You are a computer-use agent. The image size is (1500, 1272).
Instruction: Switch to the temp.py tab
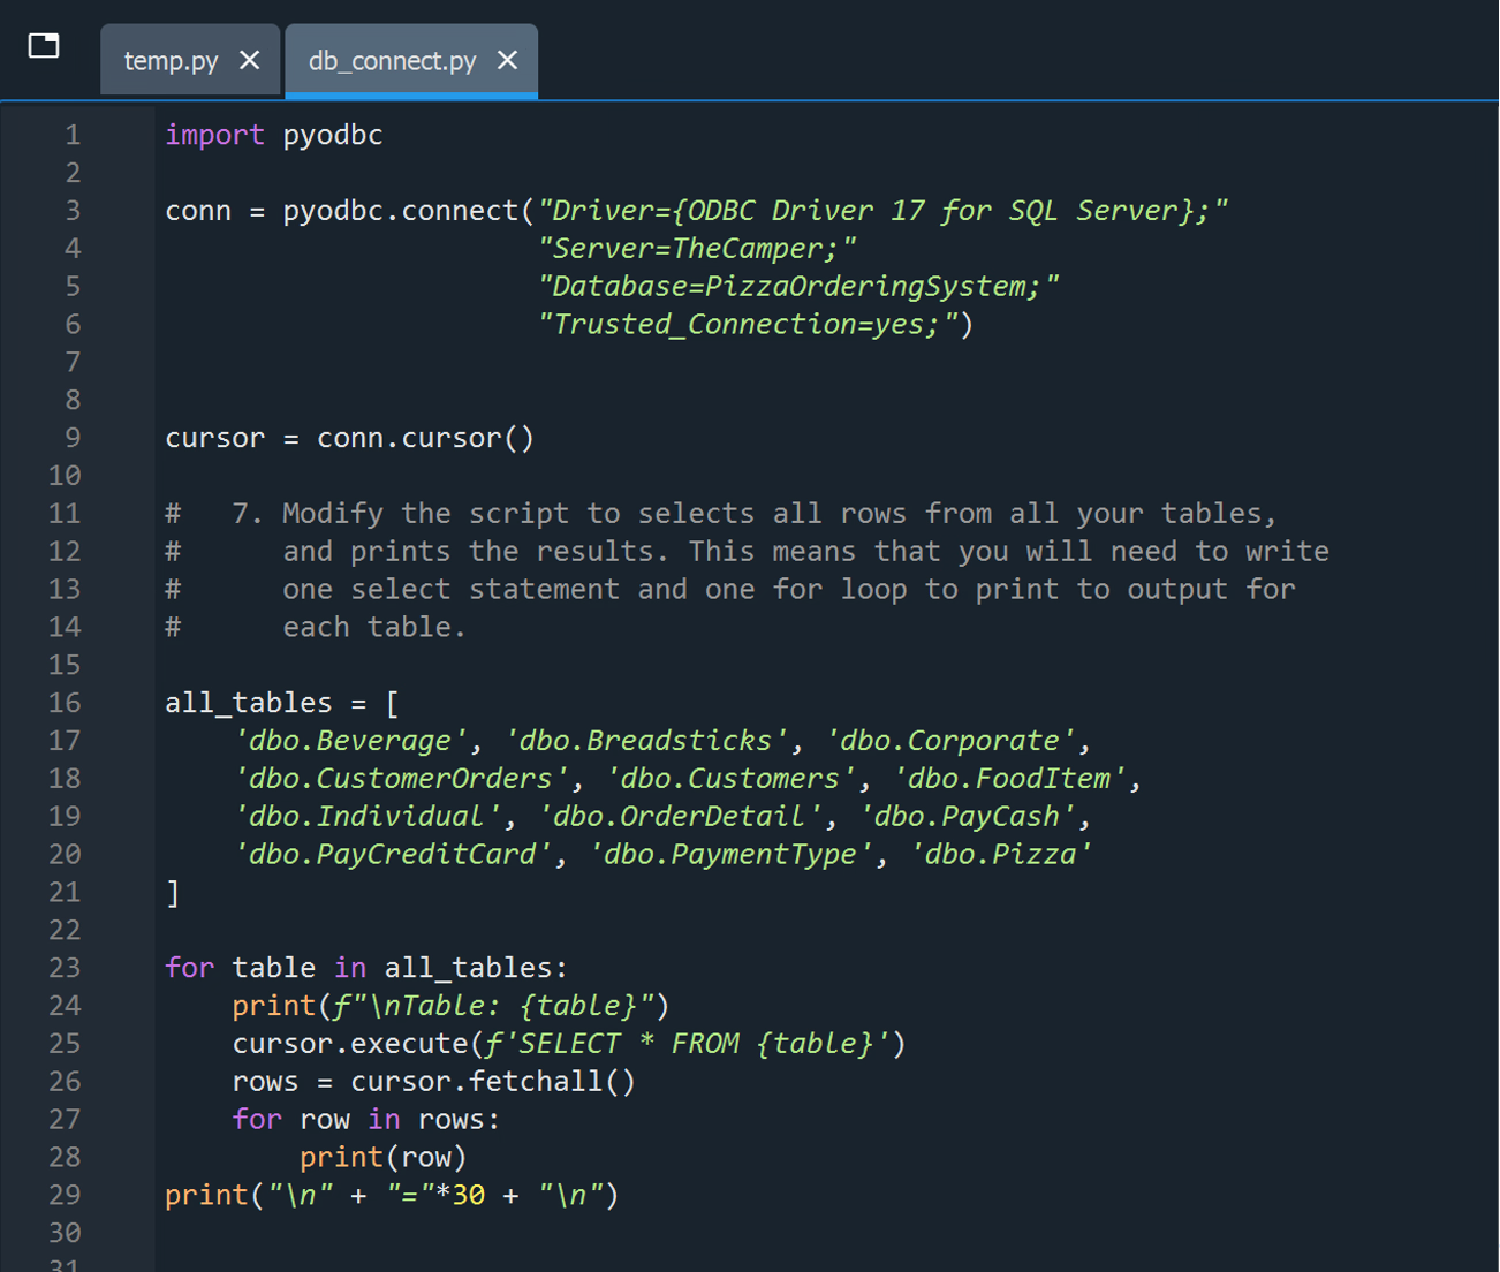[x=171, y=61]
